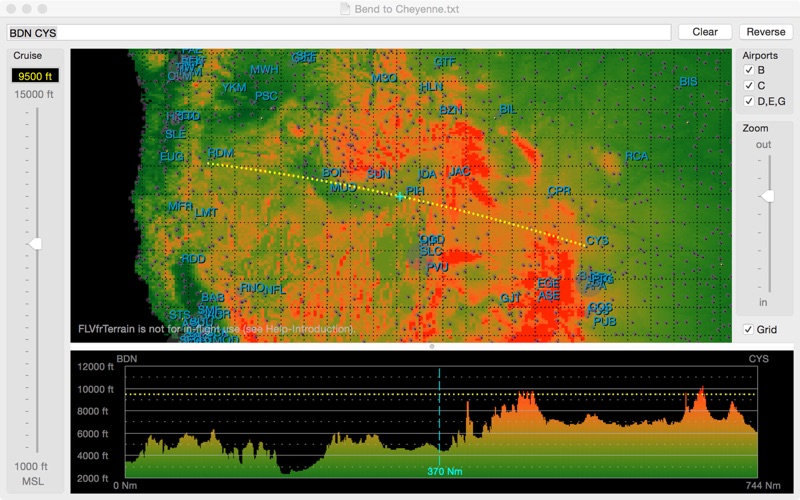Click the CYS airport label on map
The width and height of the screenshot is (800, 500).
click(x=597, y=240)
